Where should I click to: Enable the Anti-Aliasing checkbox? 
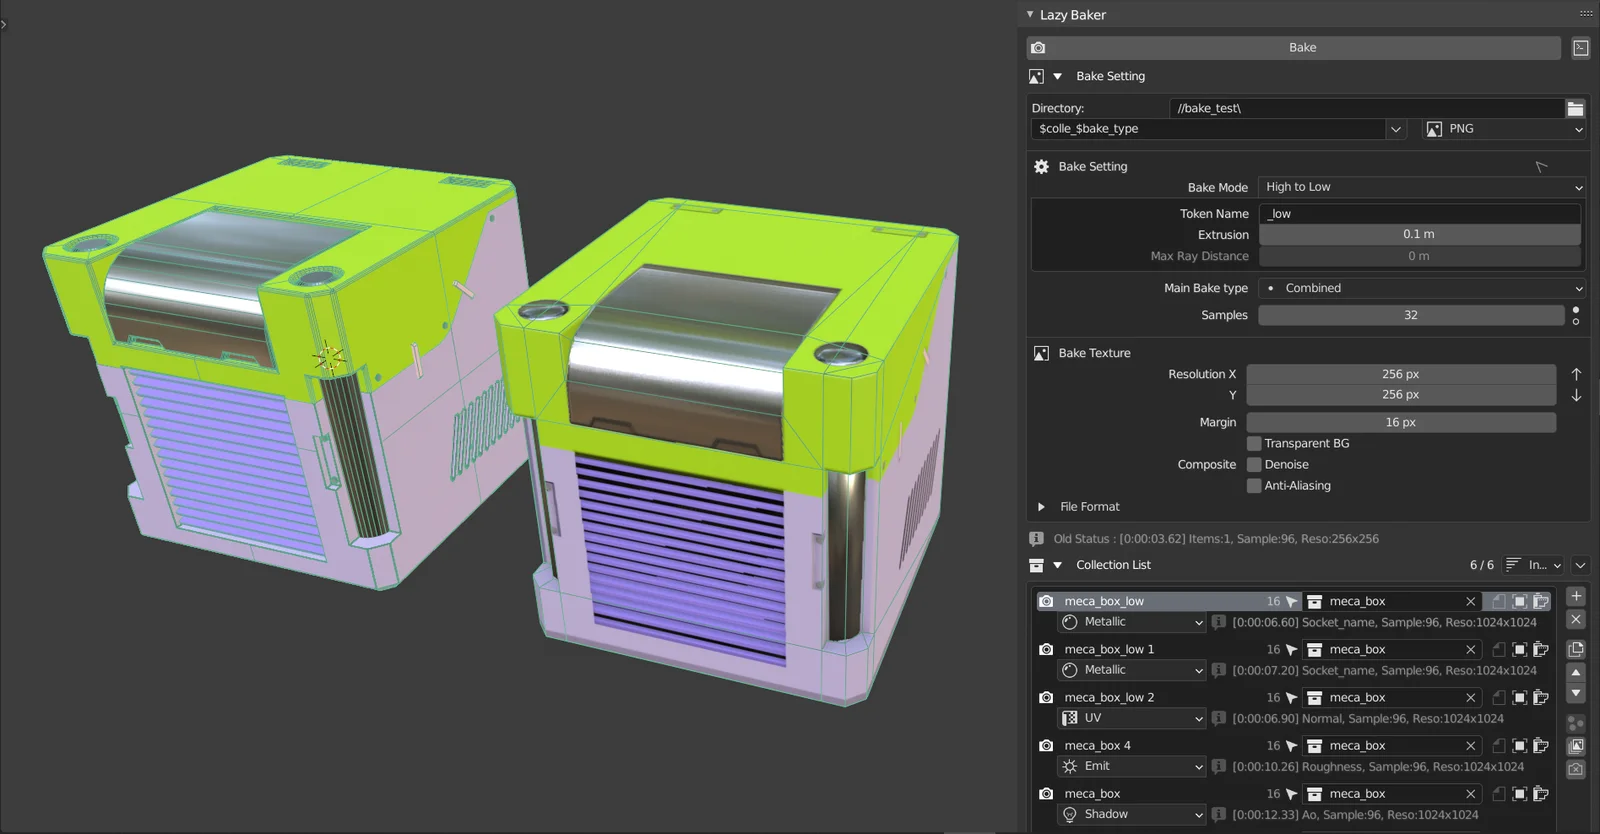point(1254,486)
